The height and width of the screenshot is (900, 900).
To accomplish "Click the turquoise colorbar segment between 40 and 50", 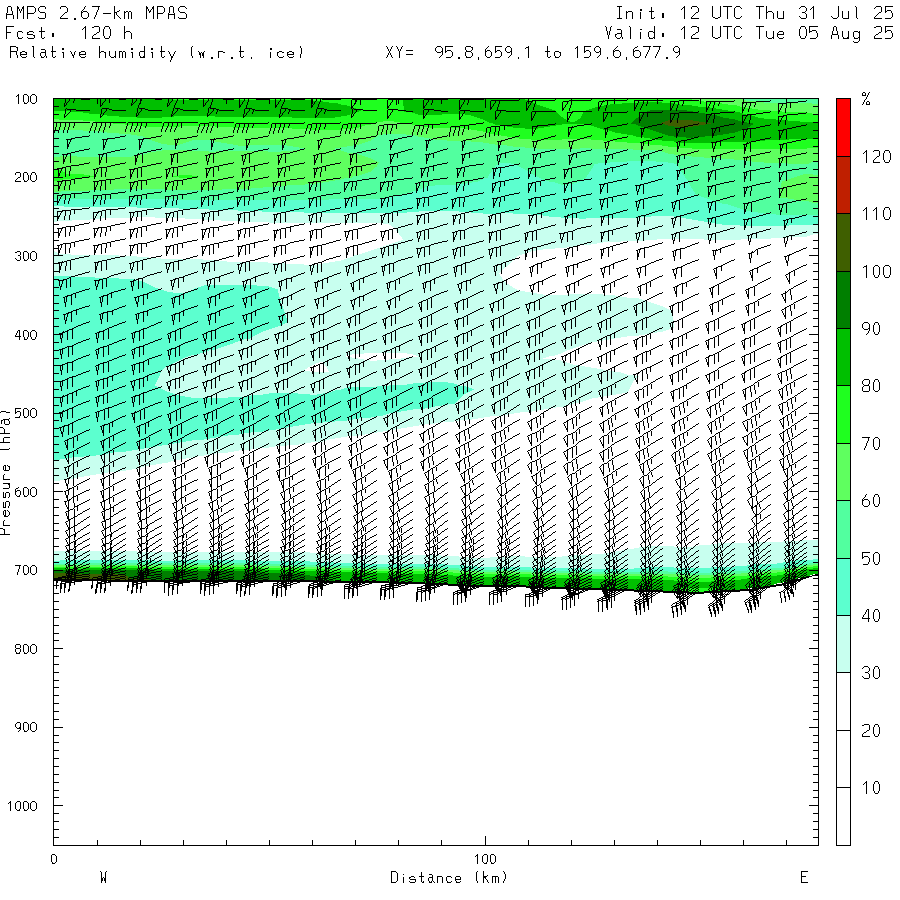I will click(843, 587).
